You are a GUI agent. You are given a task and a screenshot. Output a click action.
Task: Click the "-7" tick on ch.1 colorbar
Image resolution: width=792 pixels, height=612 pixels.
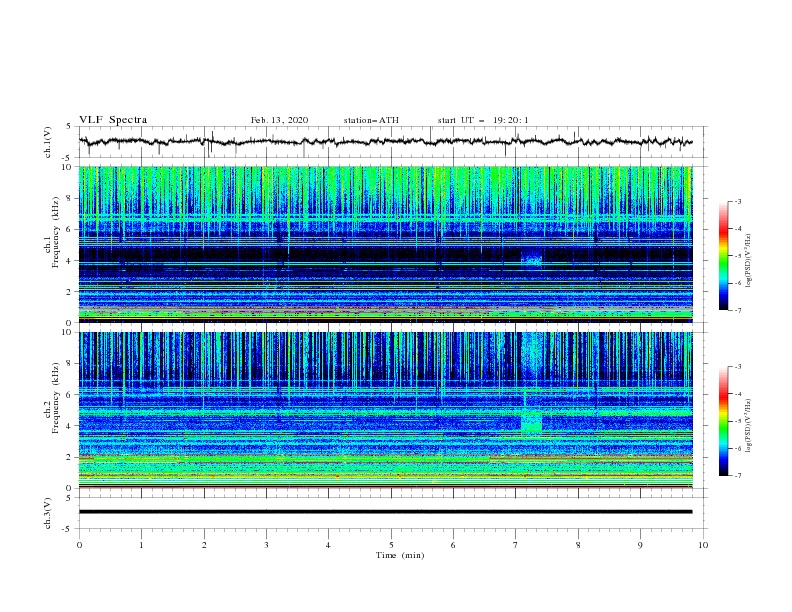click(737, 311)
